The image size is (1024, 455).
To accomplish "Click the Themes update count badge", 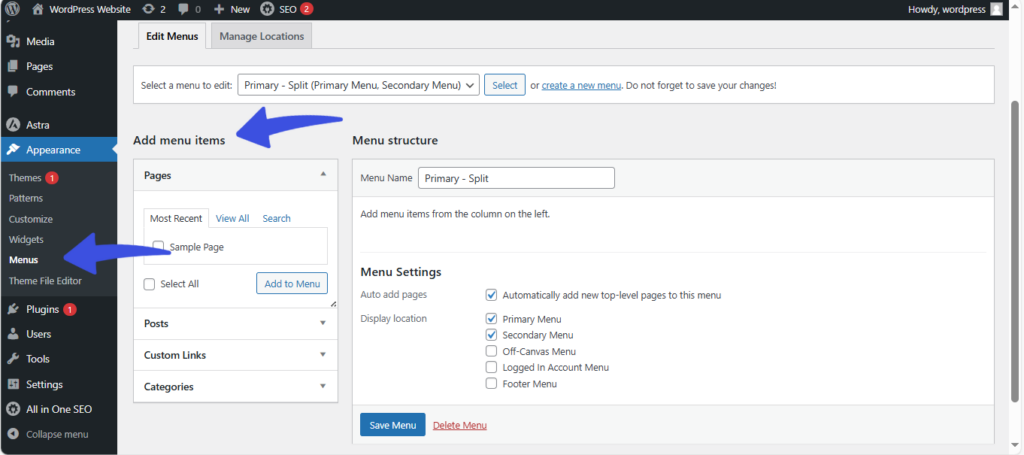I will pyautogui.click(x=52, y=178).
